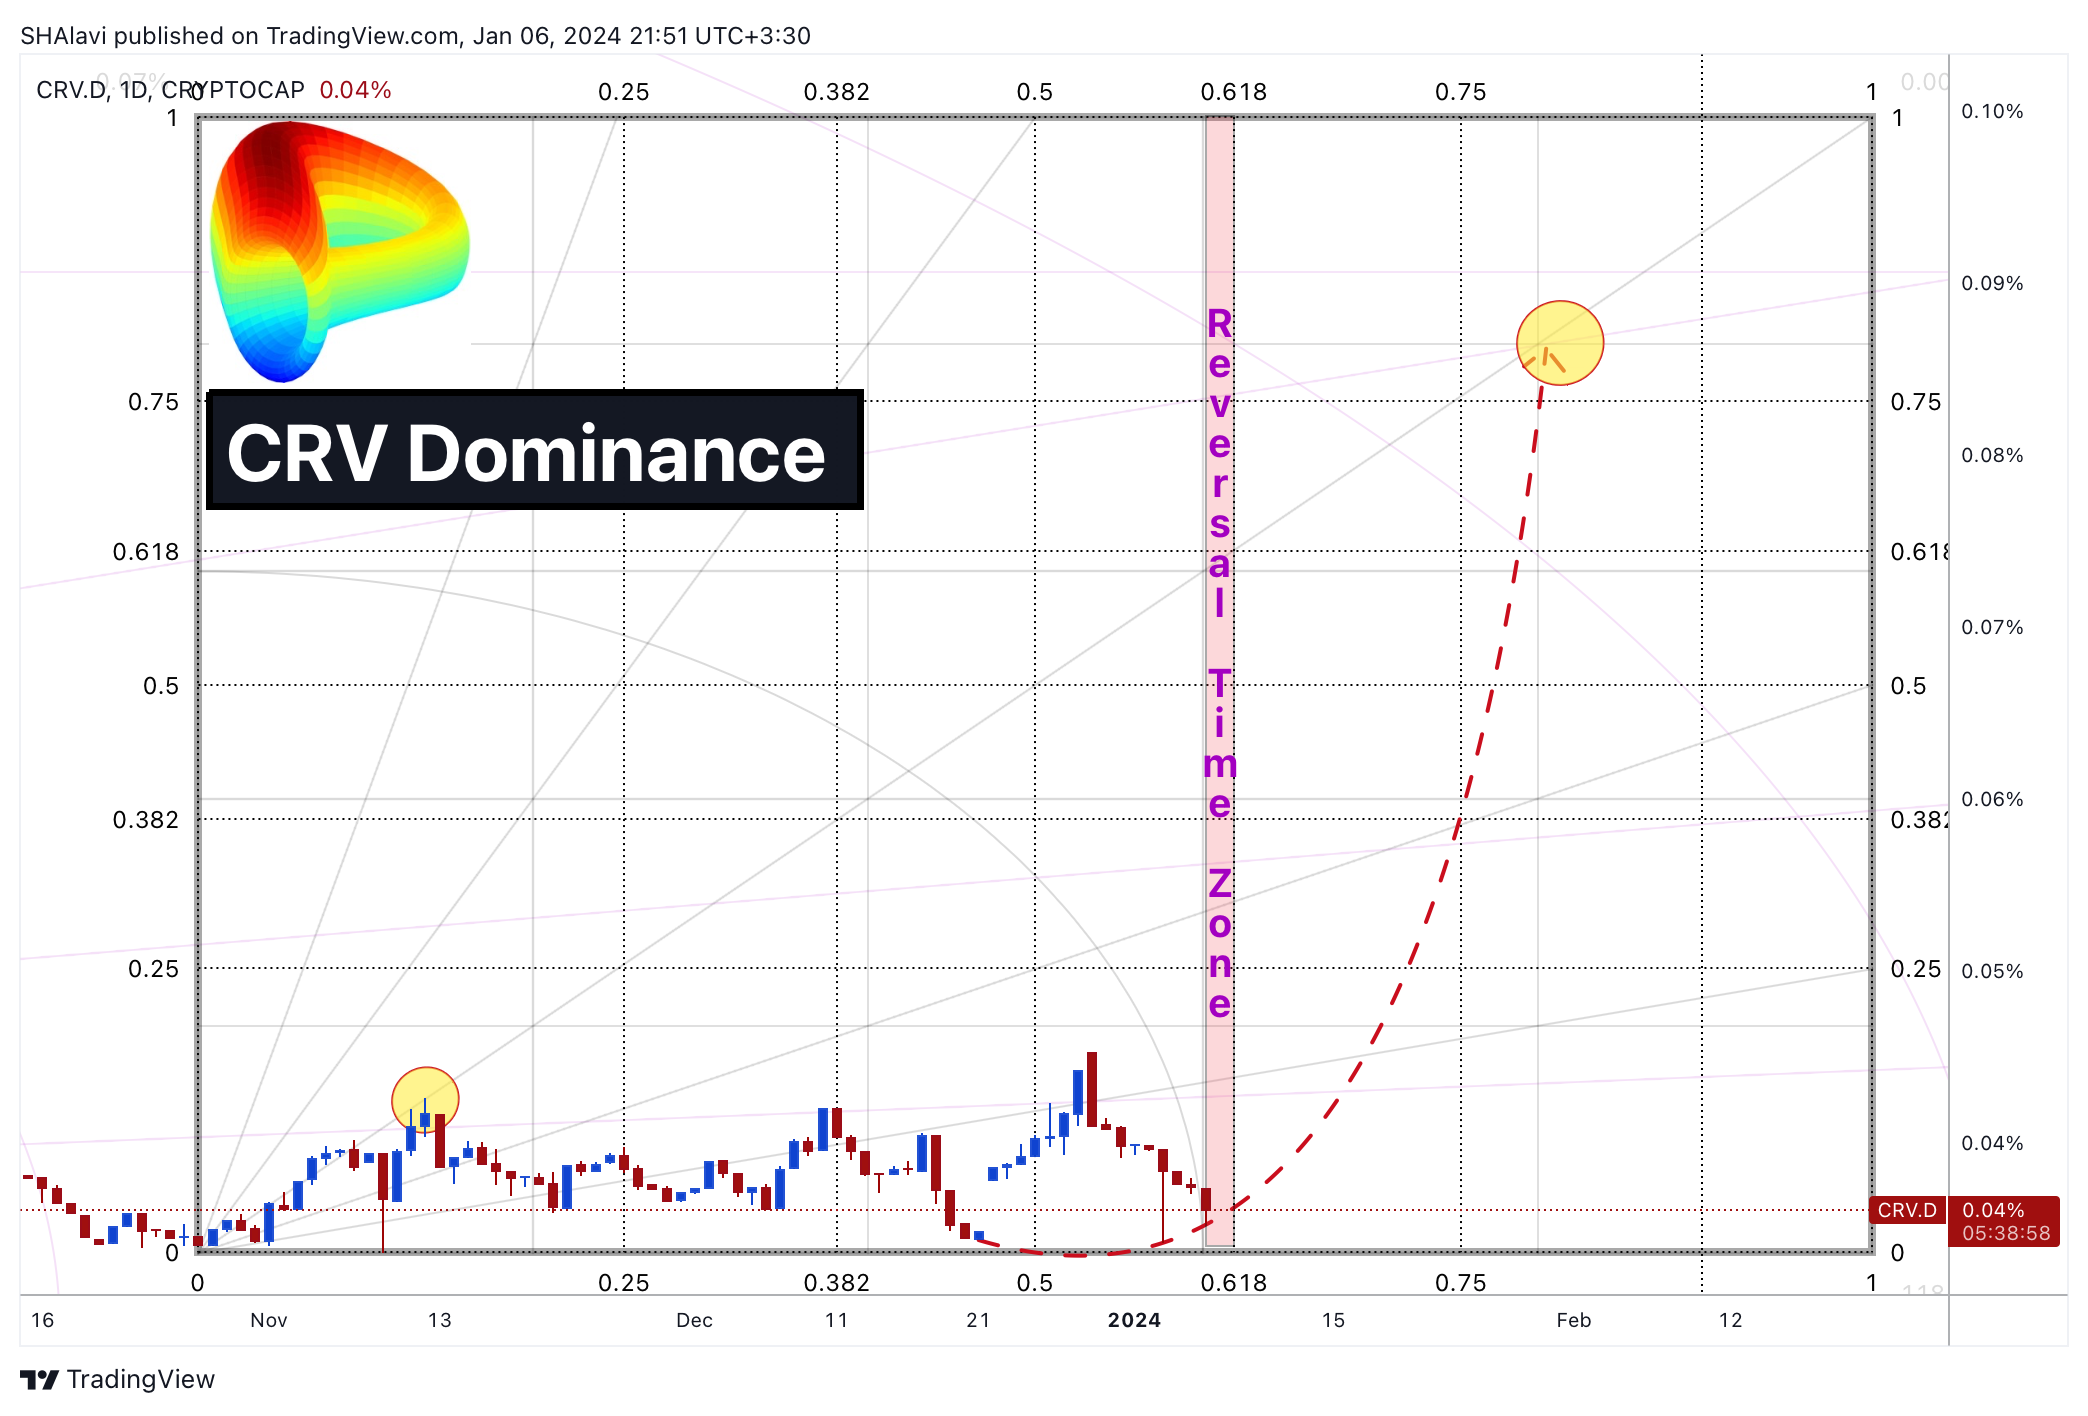Click the 15 date label on time axis
Image resolution: width=2088 pixels, height=1416 pixels.
coord(1334,1320)
